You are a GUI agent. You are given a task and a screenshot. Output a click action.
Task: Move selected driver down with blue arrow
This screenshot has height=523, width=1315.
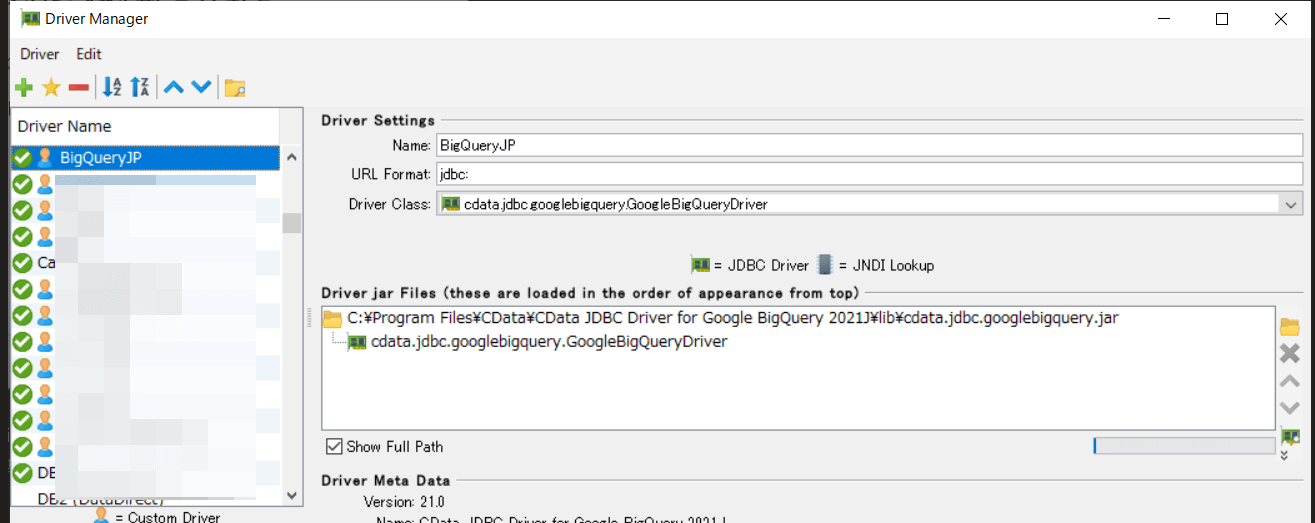pyautogui.click(x=201, y=88)
